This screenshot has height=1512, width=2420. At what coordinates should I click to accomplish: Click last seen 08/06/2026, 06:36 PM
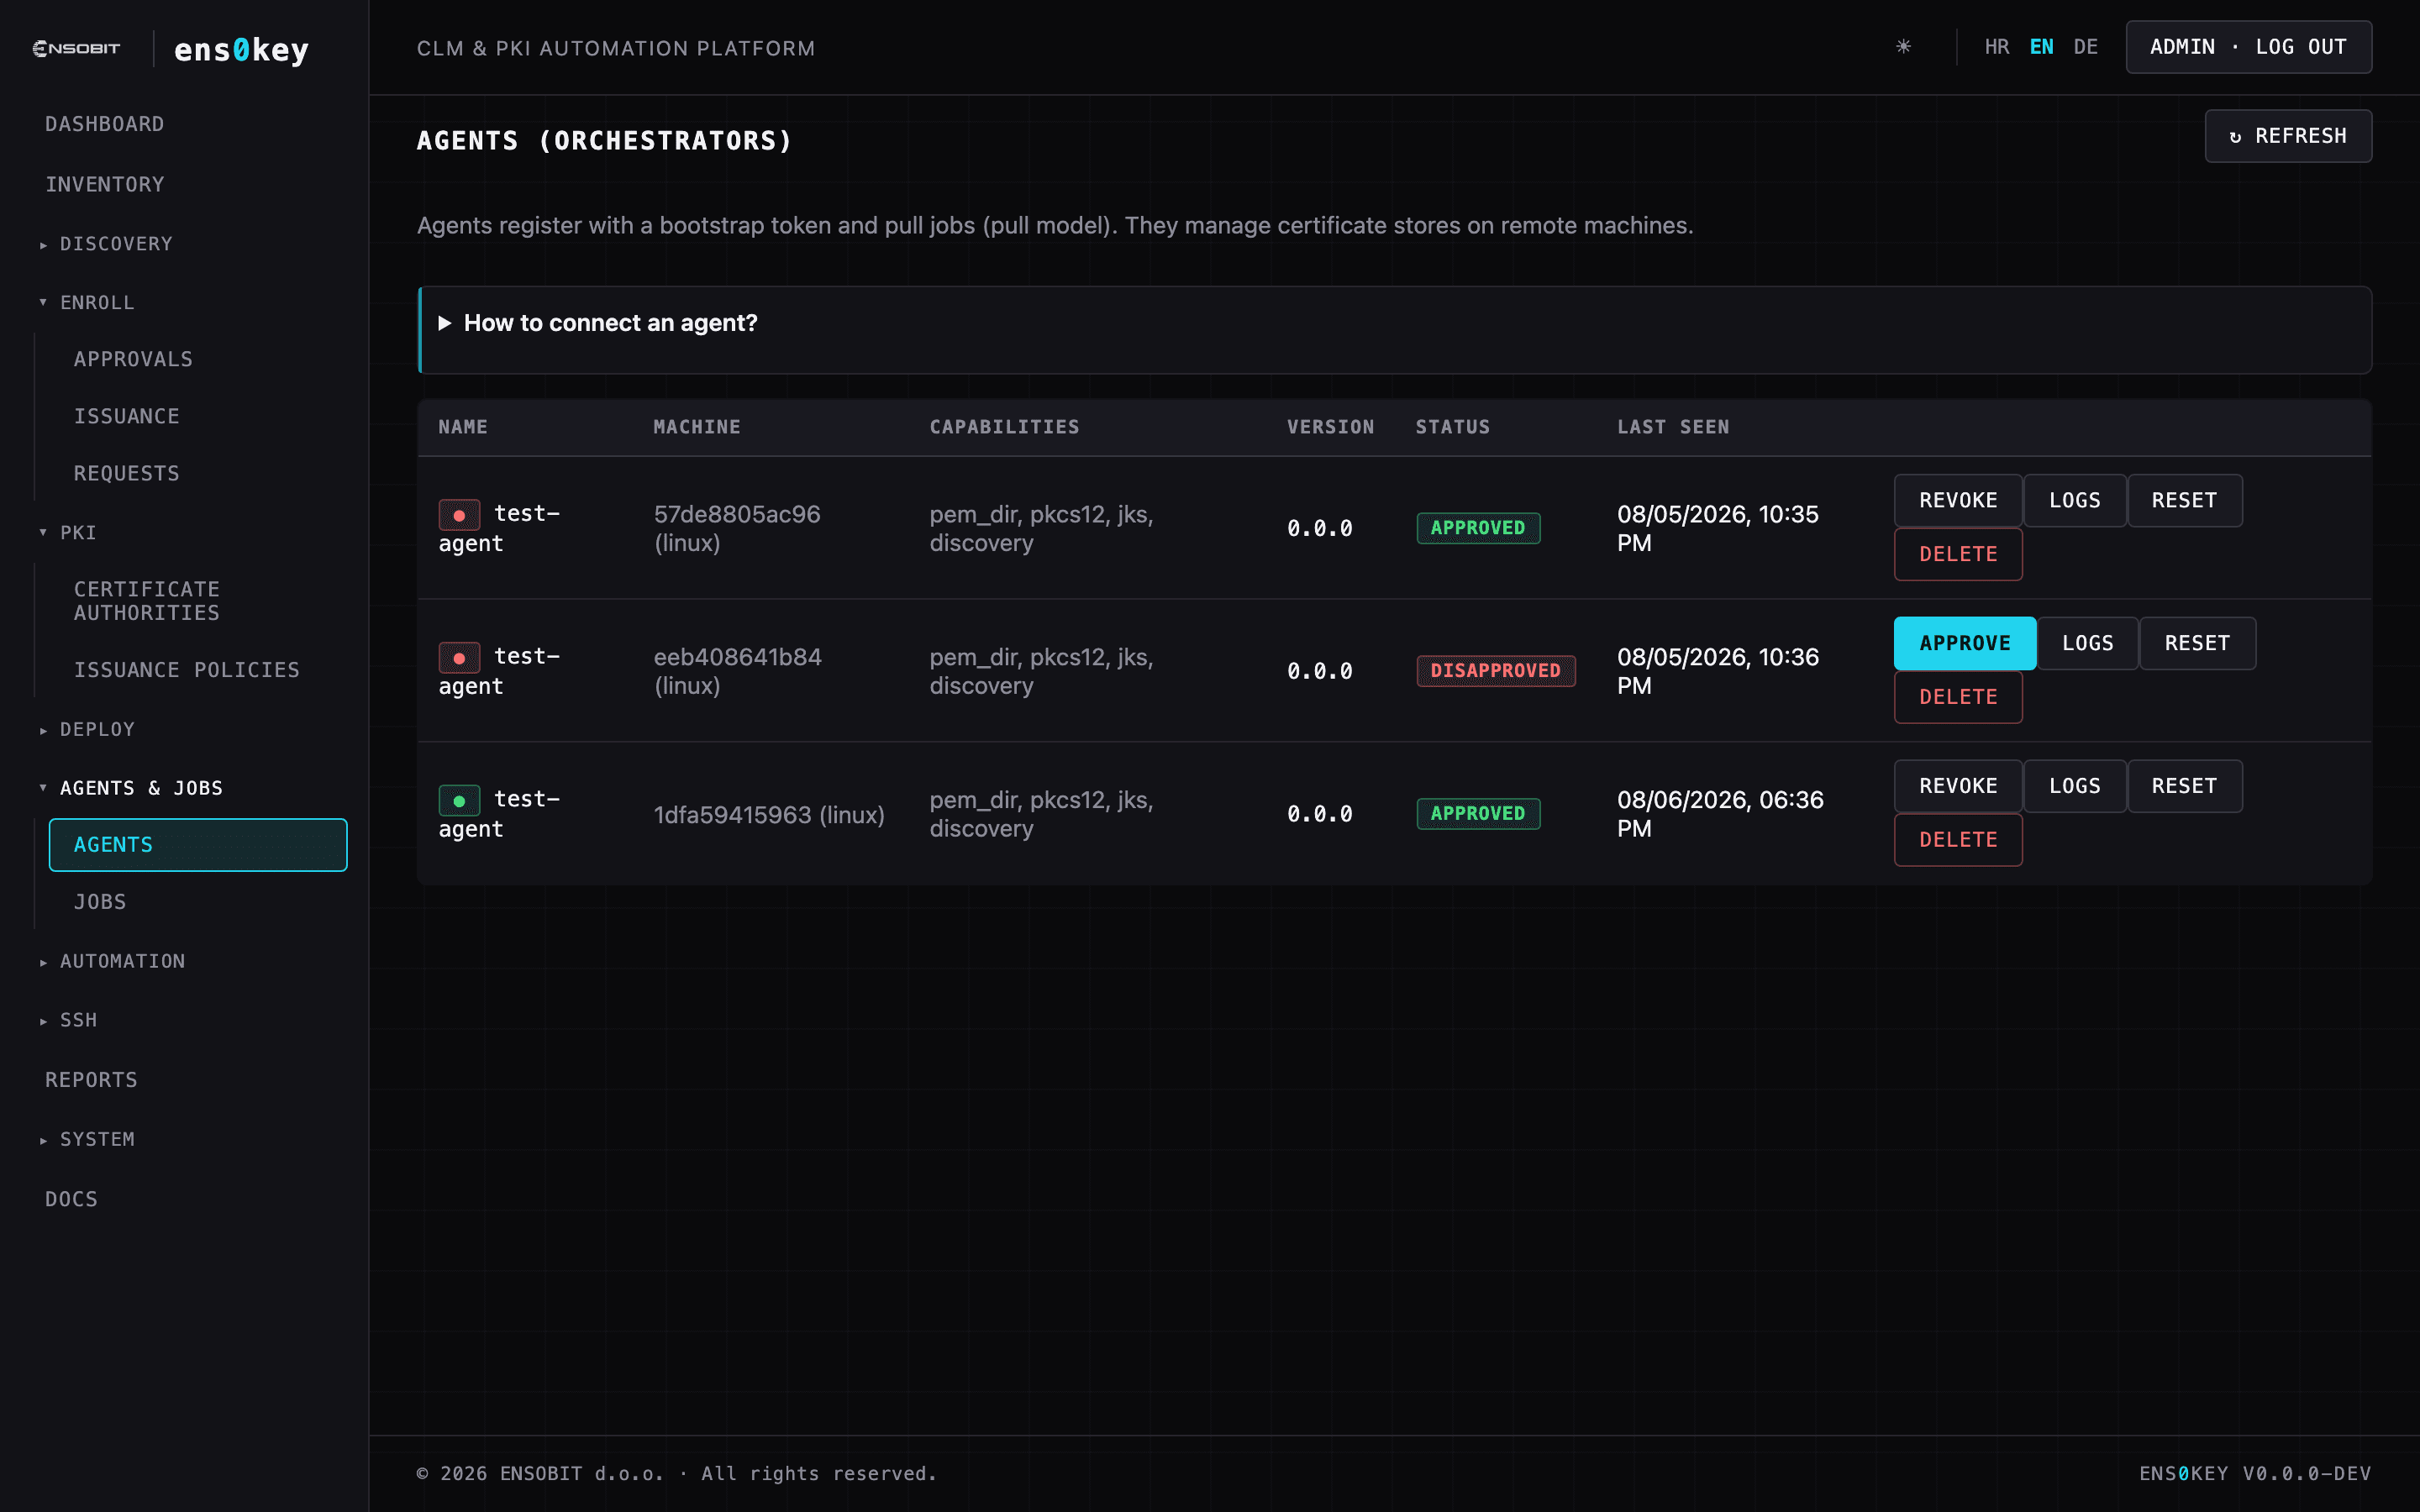click(x=1720, y=814)
